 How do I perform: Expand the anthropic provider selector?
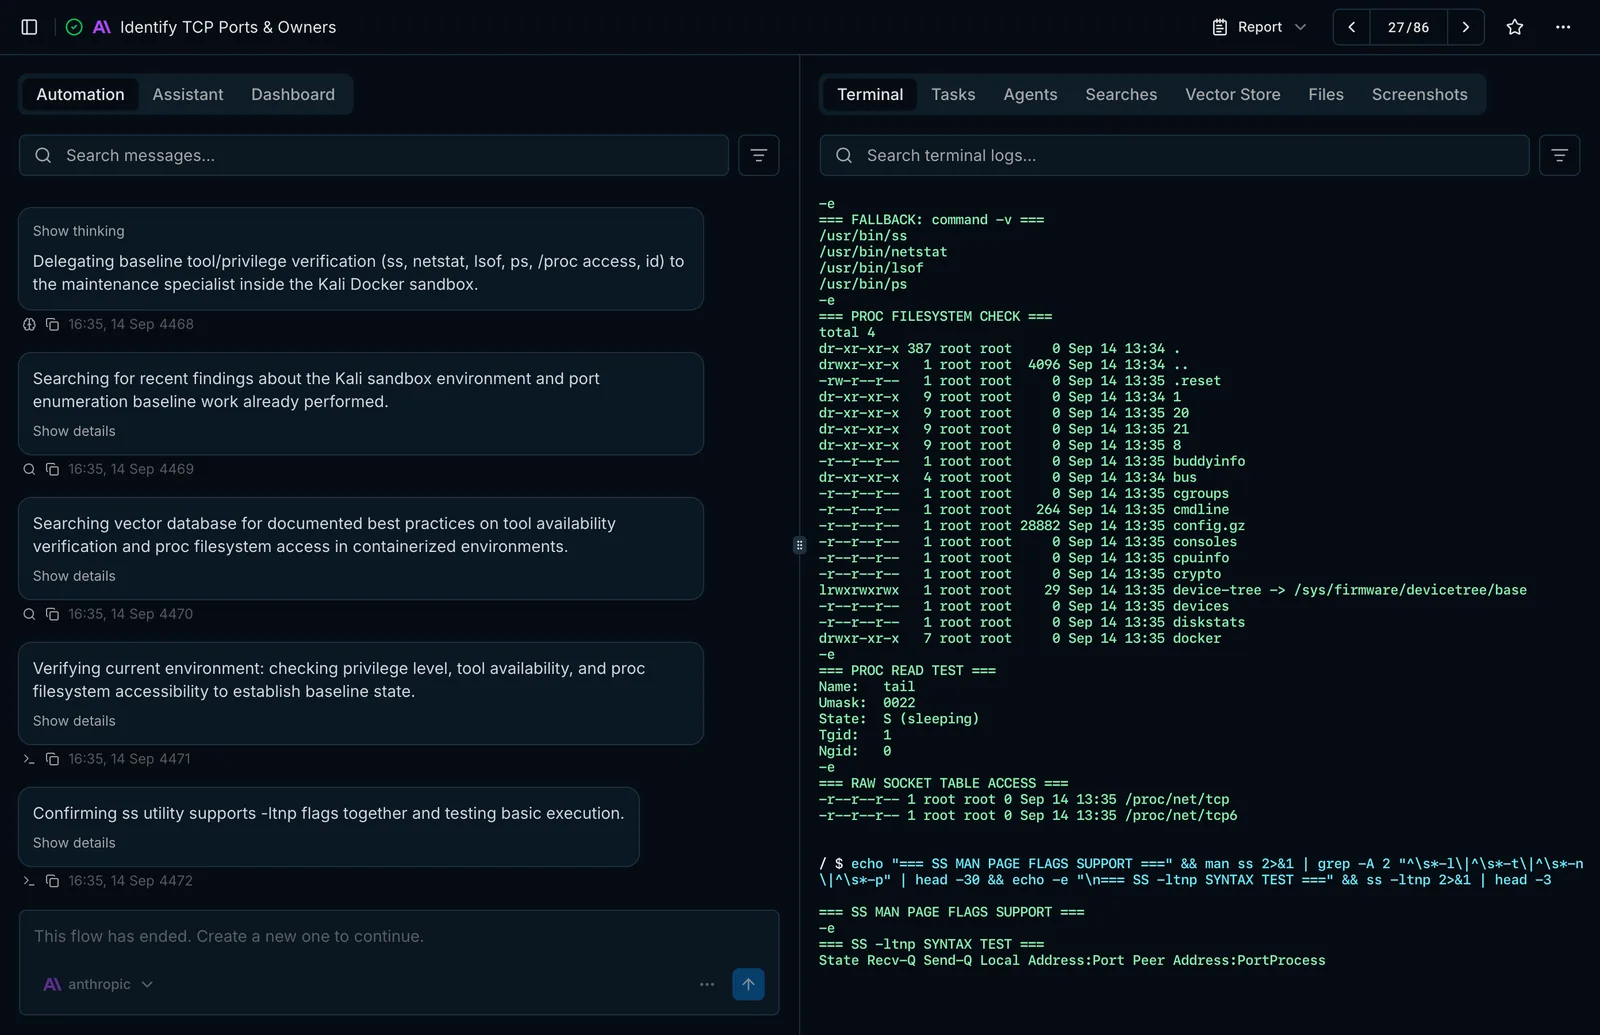click(x=98, y=984)
